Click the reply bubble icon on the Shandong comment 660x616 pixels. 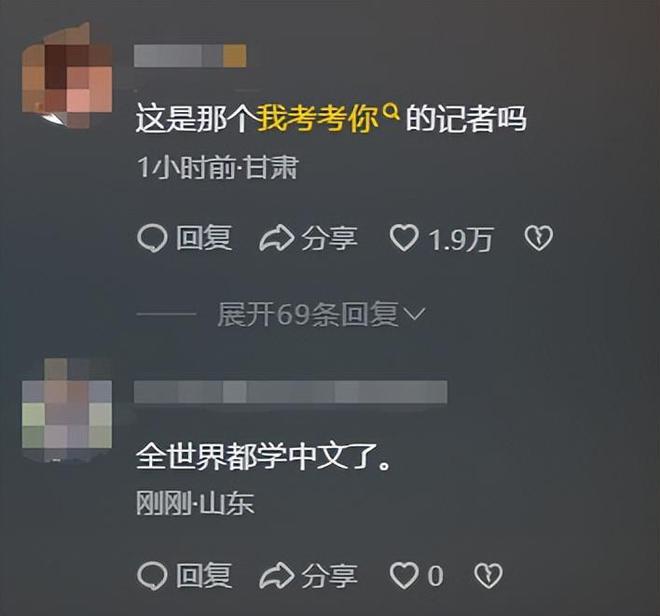click(x=152, y=576)
